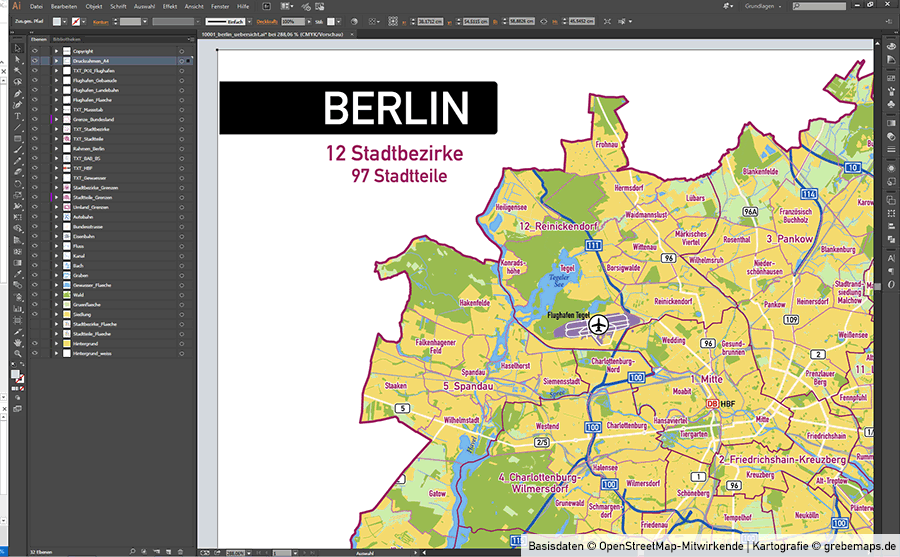This screenshot has height=557, width=900.
Task: Click the locate object magnifier in Layers panel
Action: [x=132, y=550]
